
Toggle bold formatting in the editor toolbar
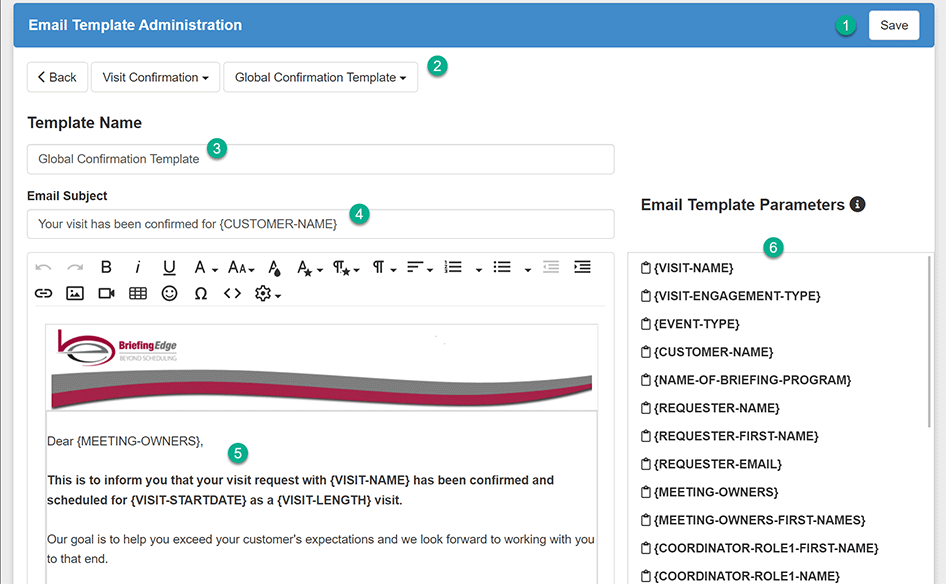click(x=106, y=266)
